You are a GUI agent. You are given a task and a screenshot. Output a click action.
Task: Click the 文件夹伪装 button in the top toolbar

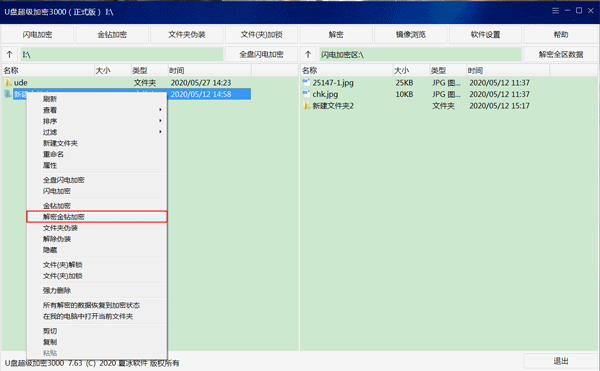pos(187,34)
